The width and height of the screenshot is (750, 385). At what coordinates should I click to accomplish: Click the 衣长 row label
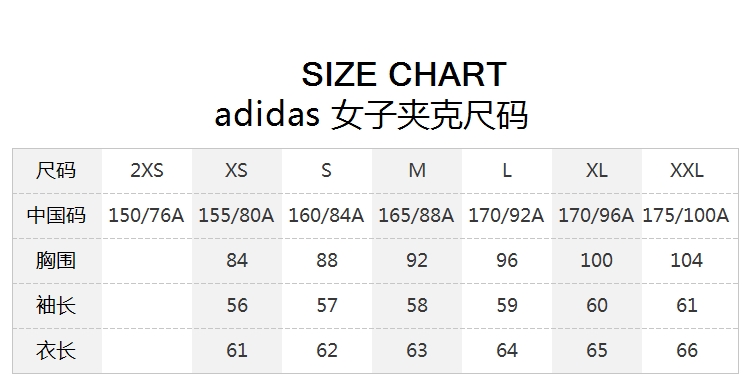tap(56, 351)
